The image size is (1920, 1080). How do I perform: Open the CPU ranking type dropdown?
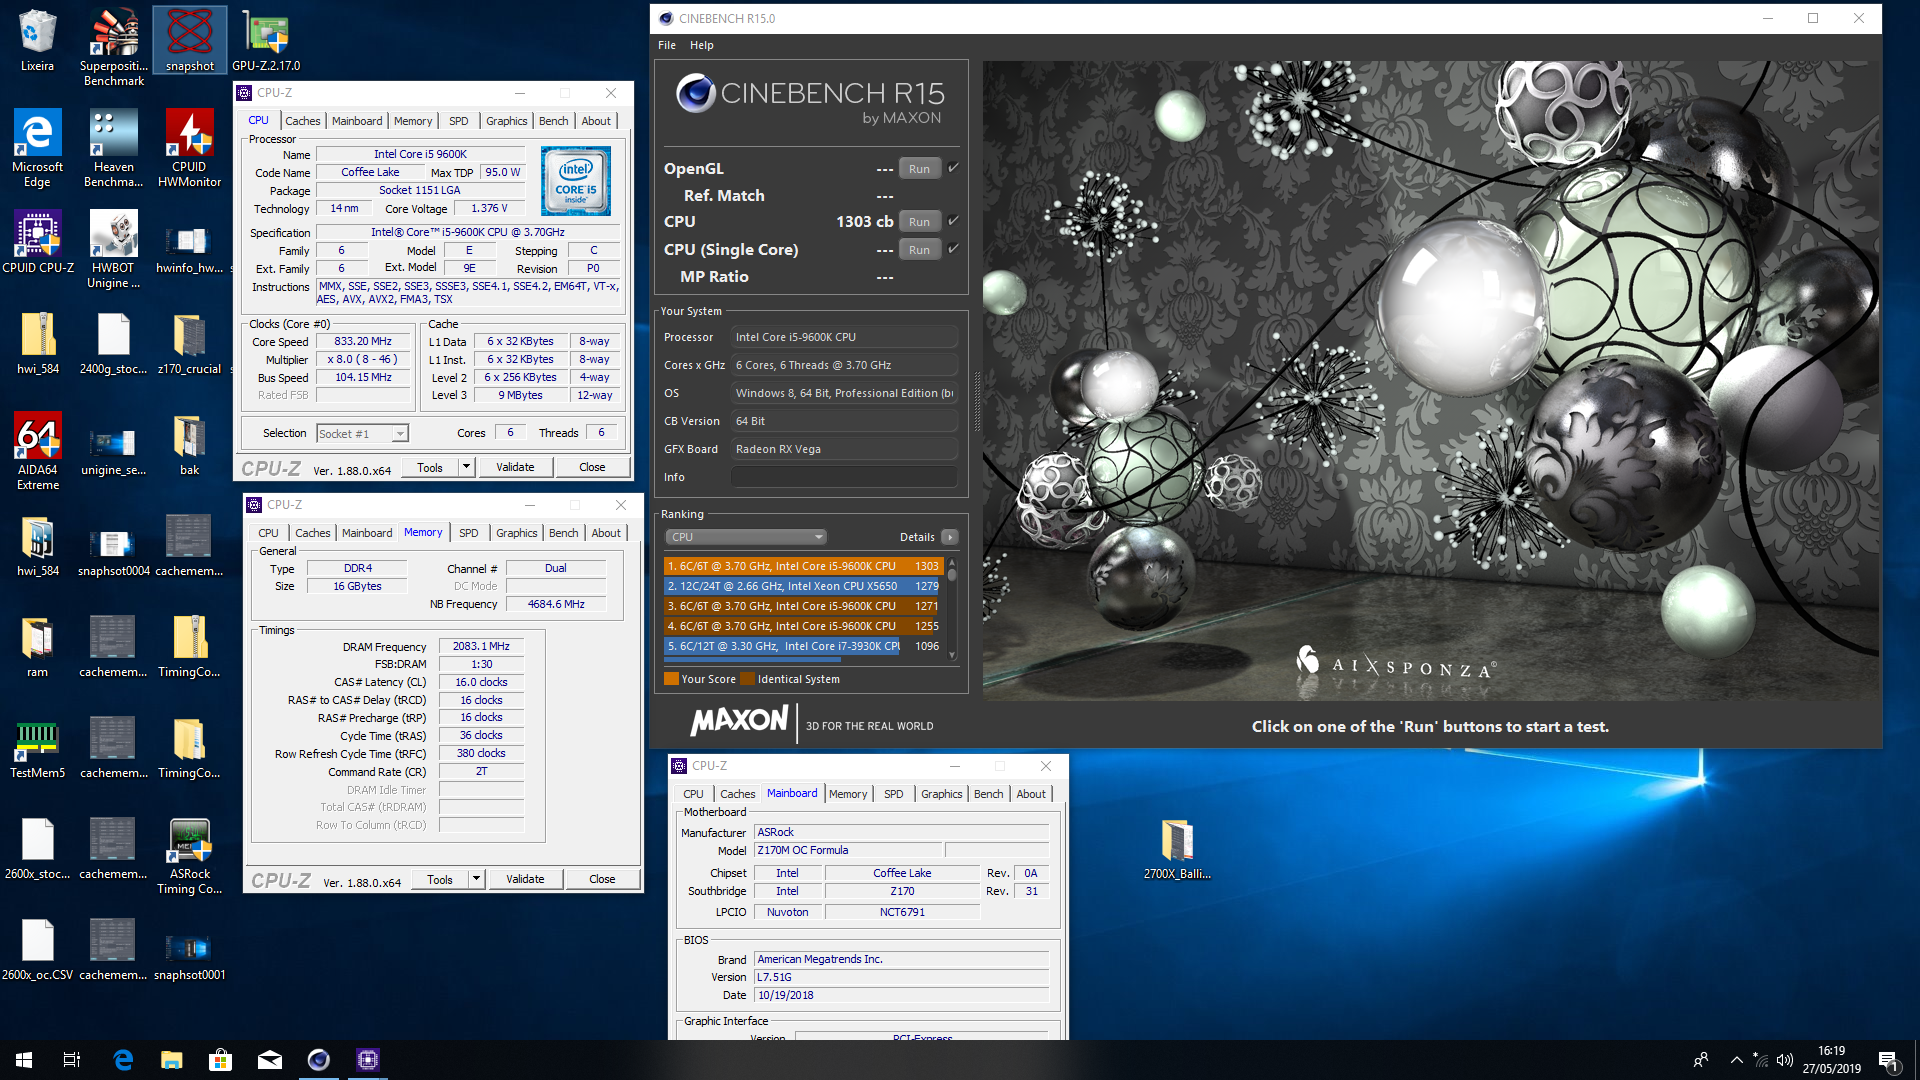point(745,537)
